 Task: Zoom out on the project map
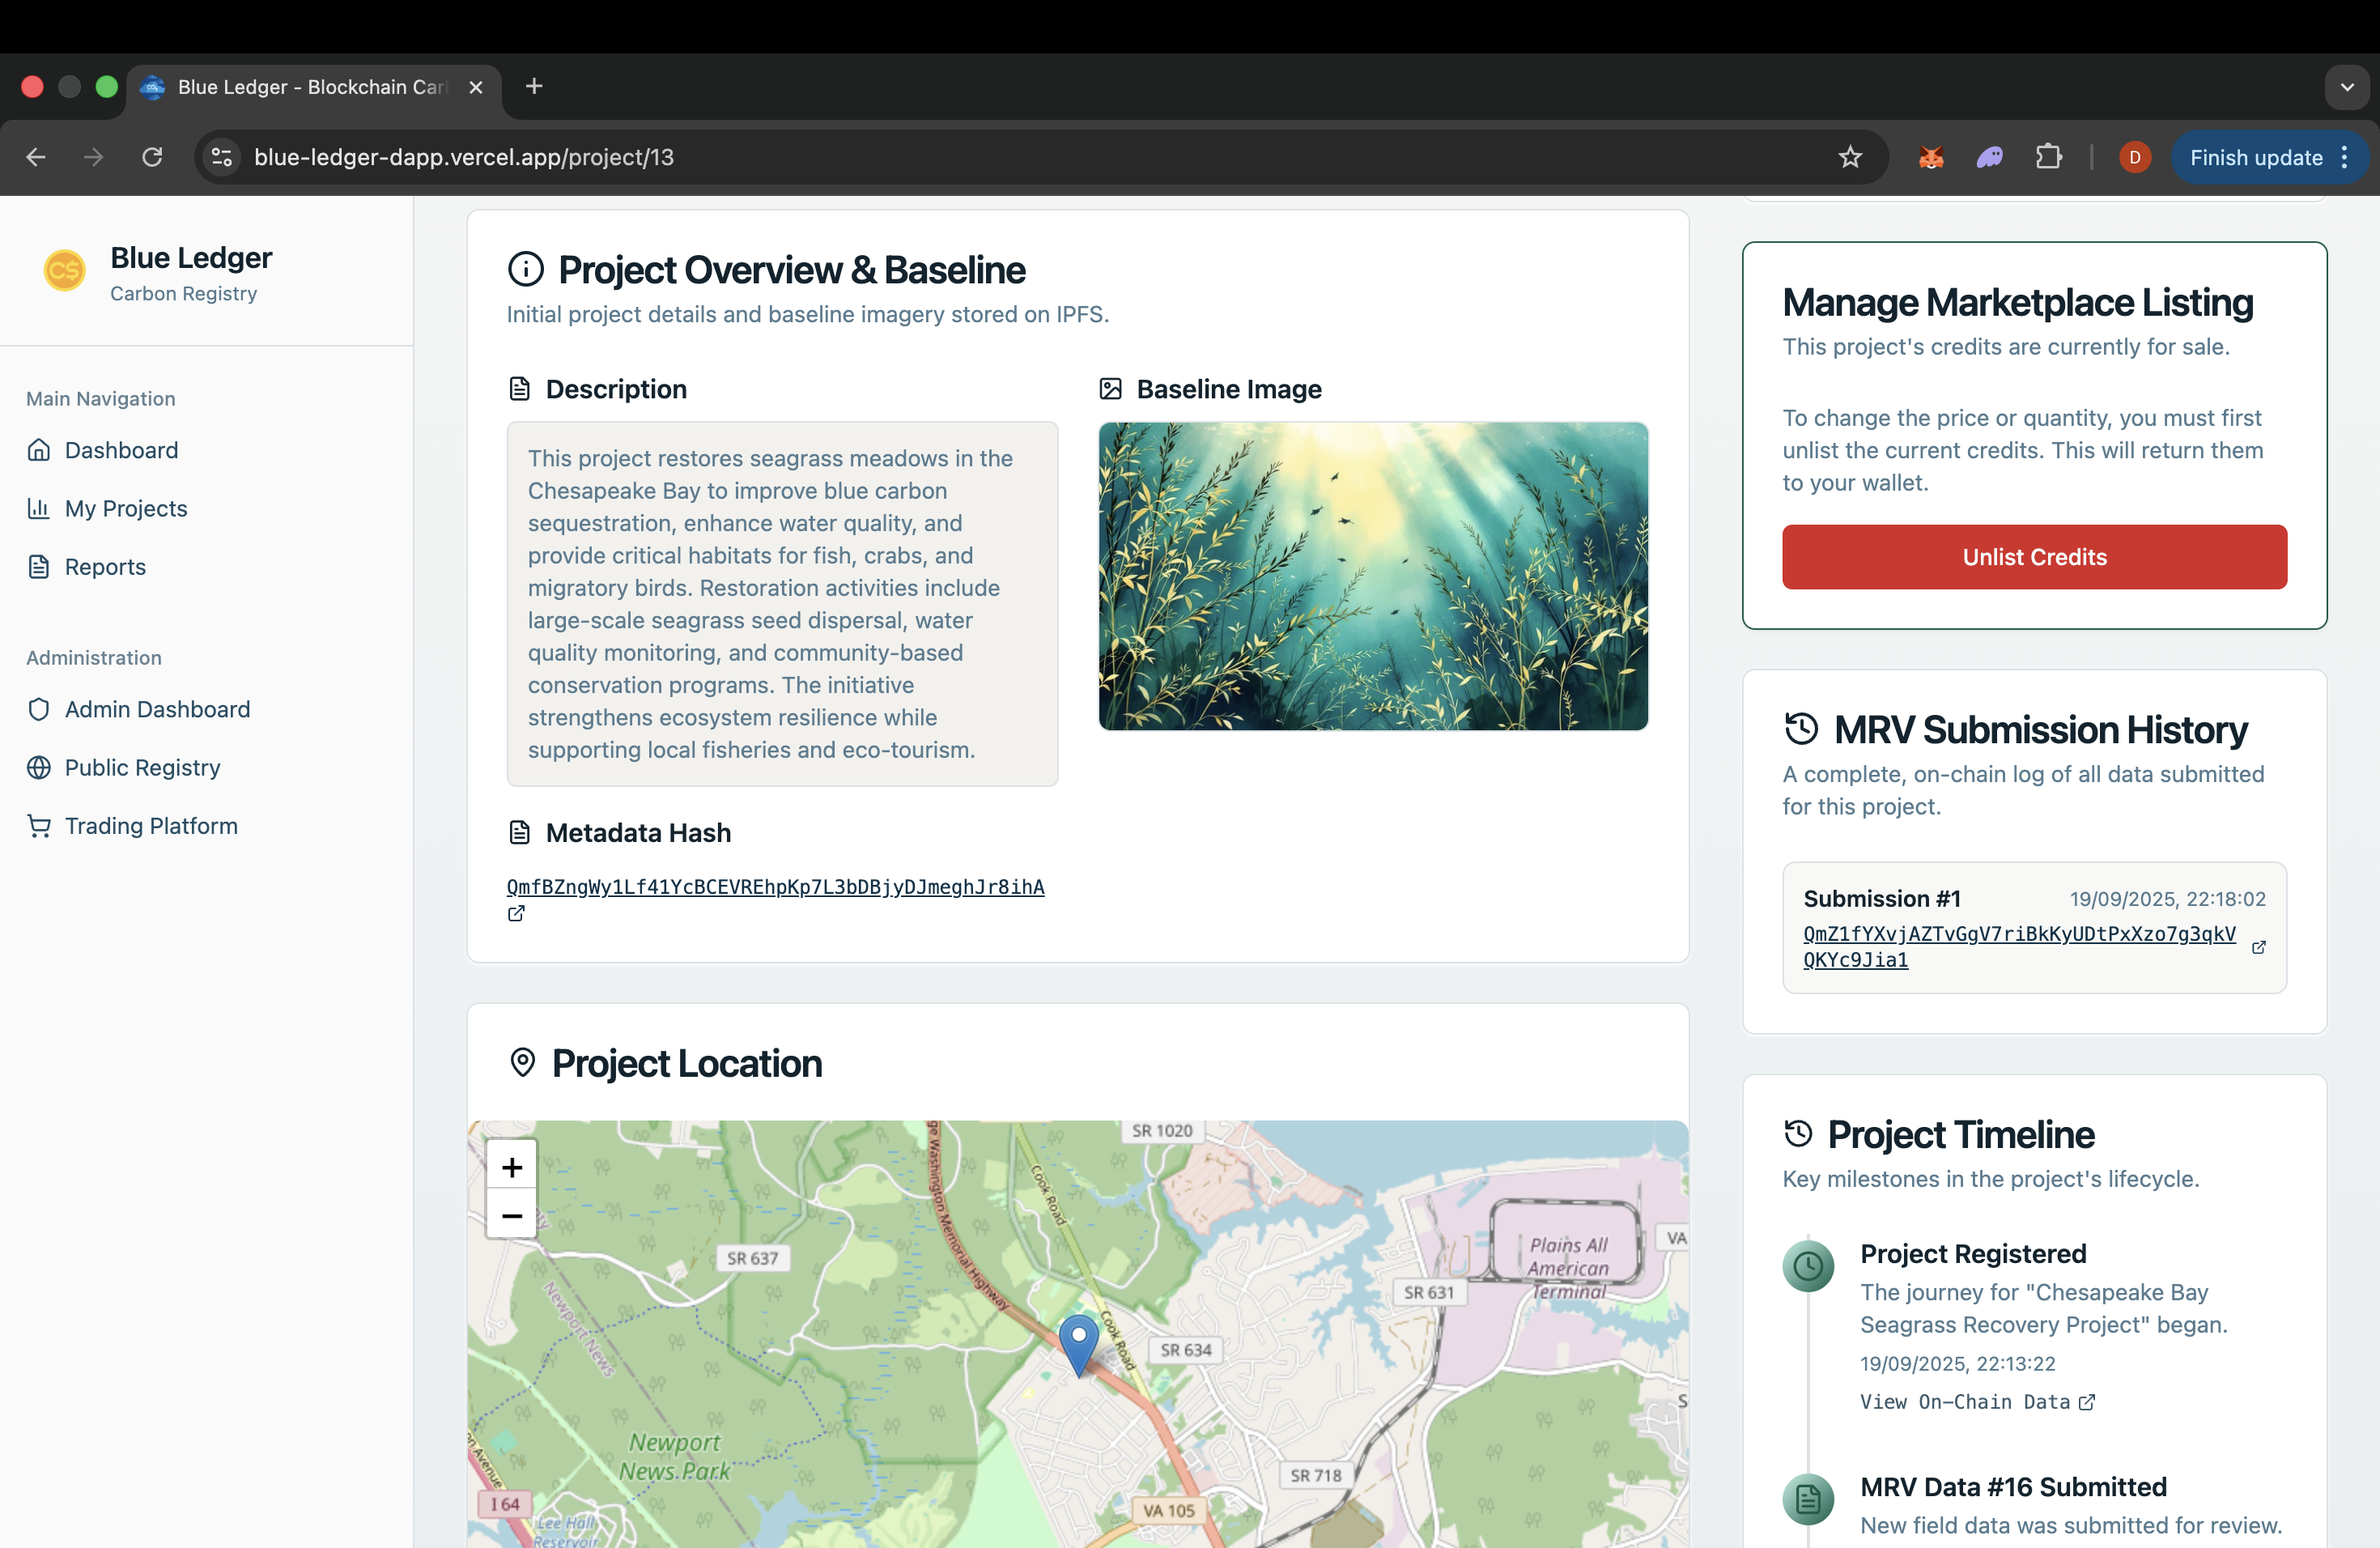tap(511, 1216)
